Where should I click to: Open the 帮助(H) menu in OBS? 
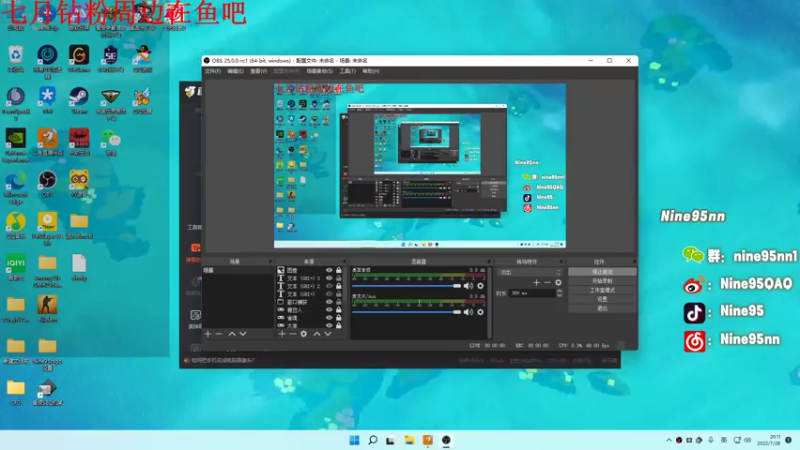pos(371,71)
